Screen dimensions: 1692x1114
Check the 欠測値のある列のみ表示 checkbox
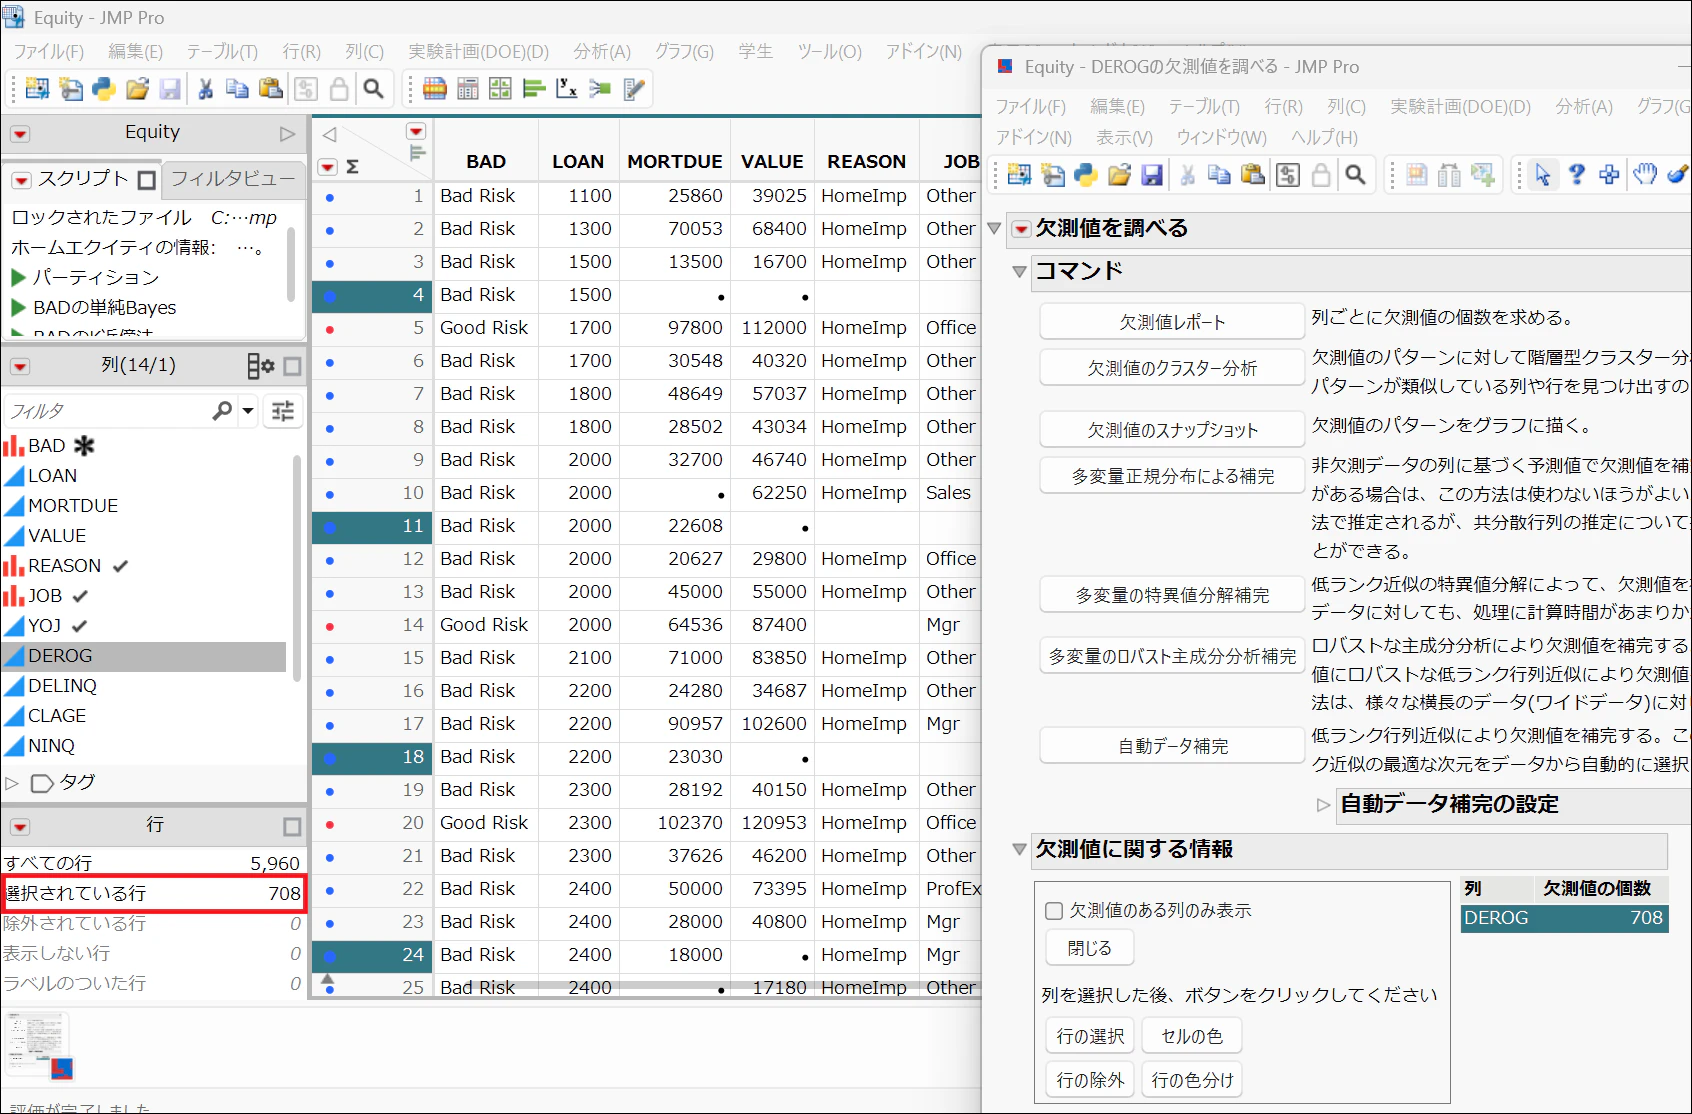point(1053,911)
